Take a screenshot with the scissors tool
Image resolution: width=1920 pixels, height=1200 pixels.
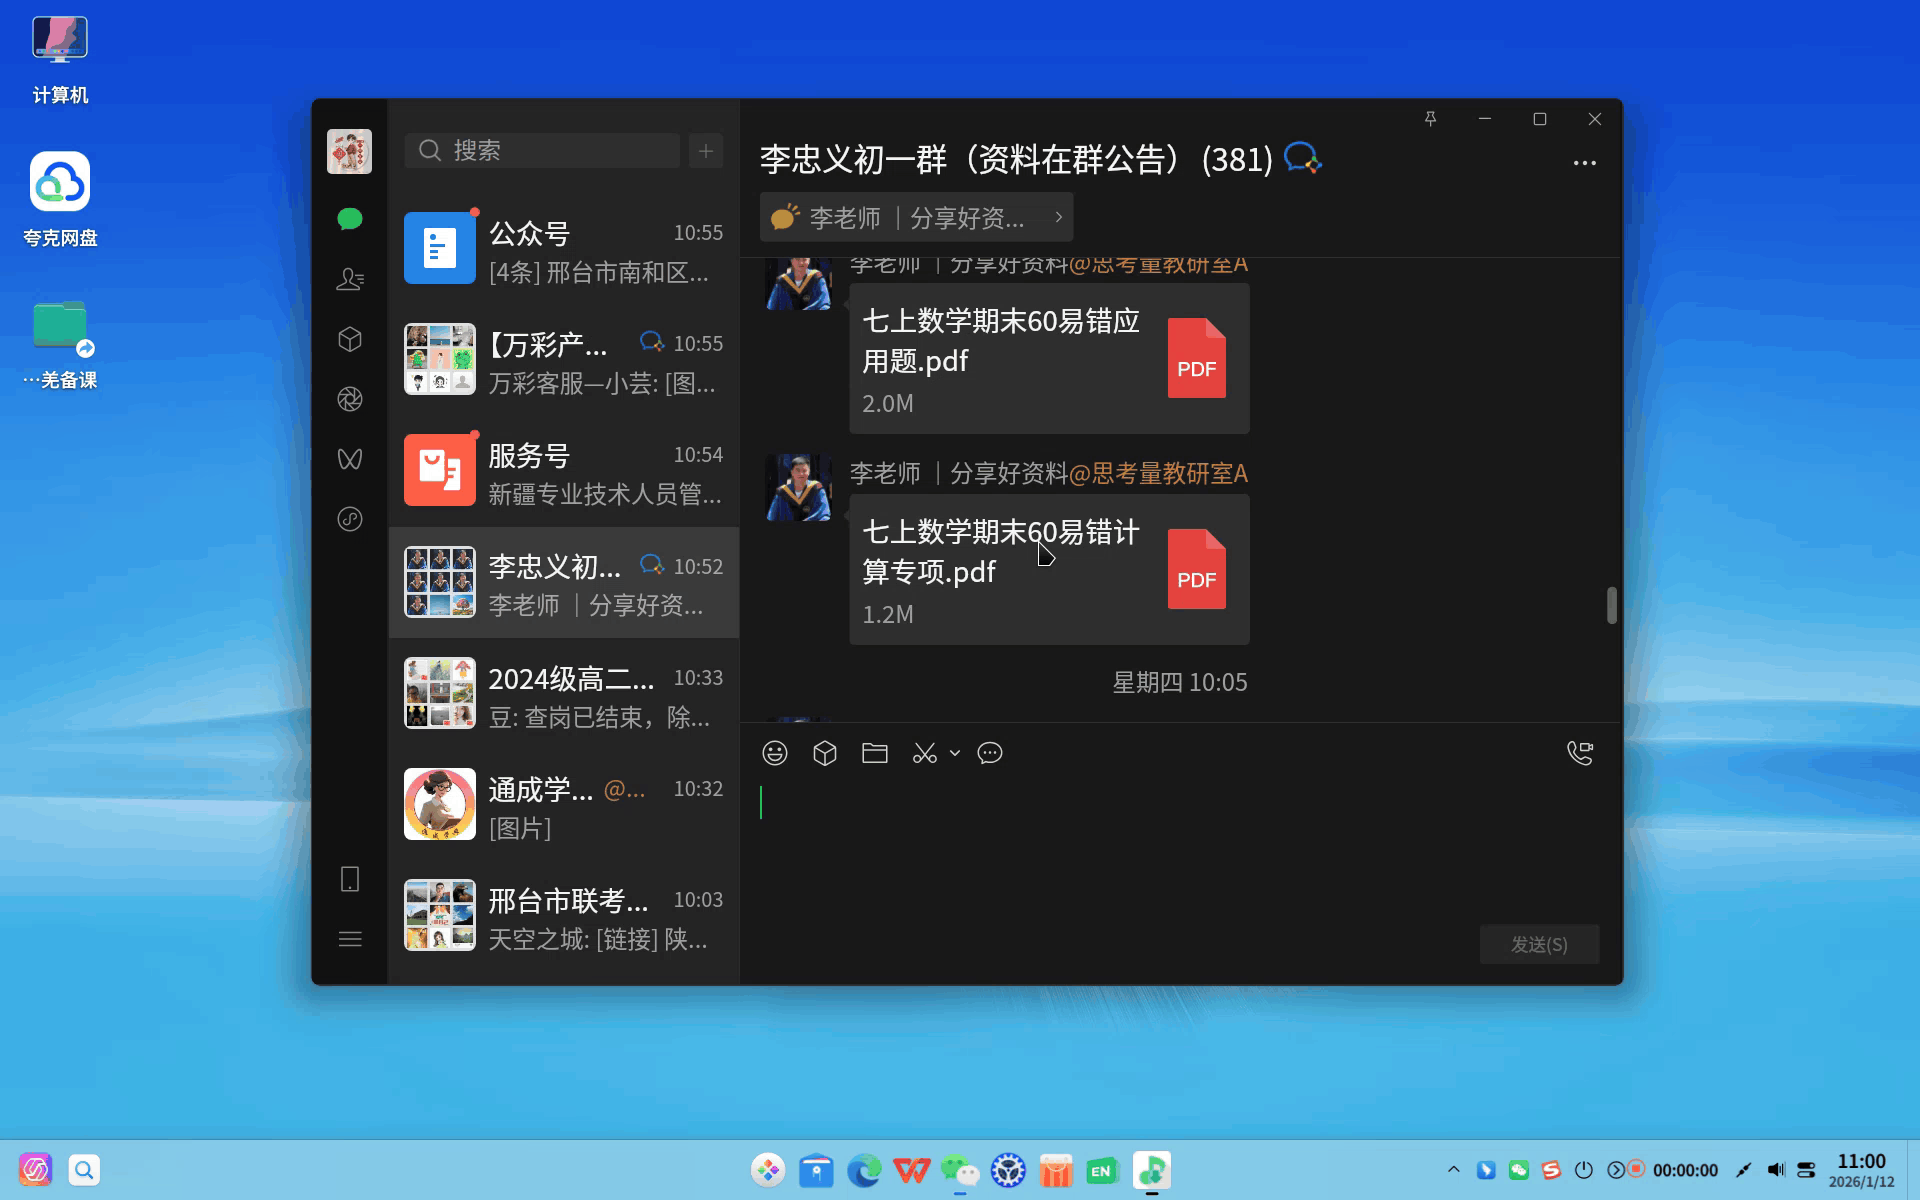[x=923, y=753]
